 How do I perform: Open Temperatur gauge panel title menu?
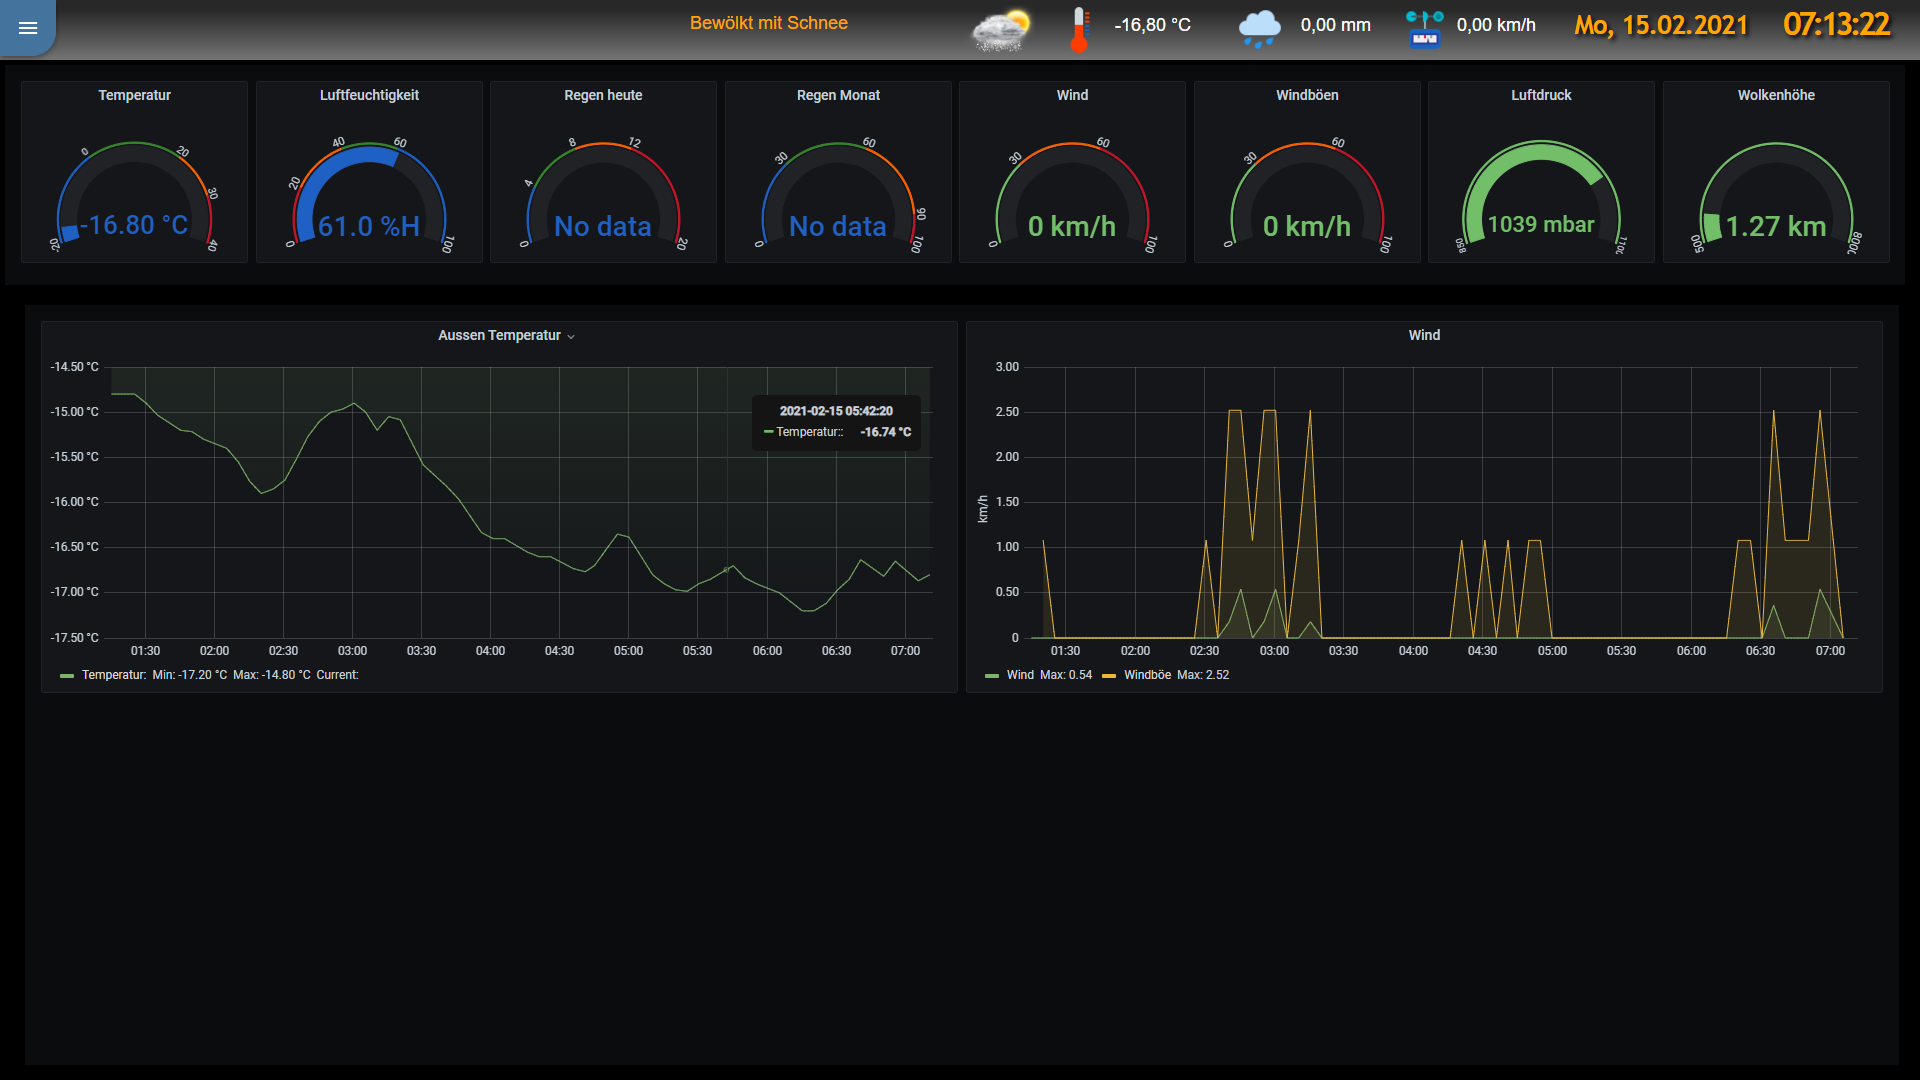point(134,95)
